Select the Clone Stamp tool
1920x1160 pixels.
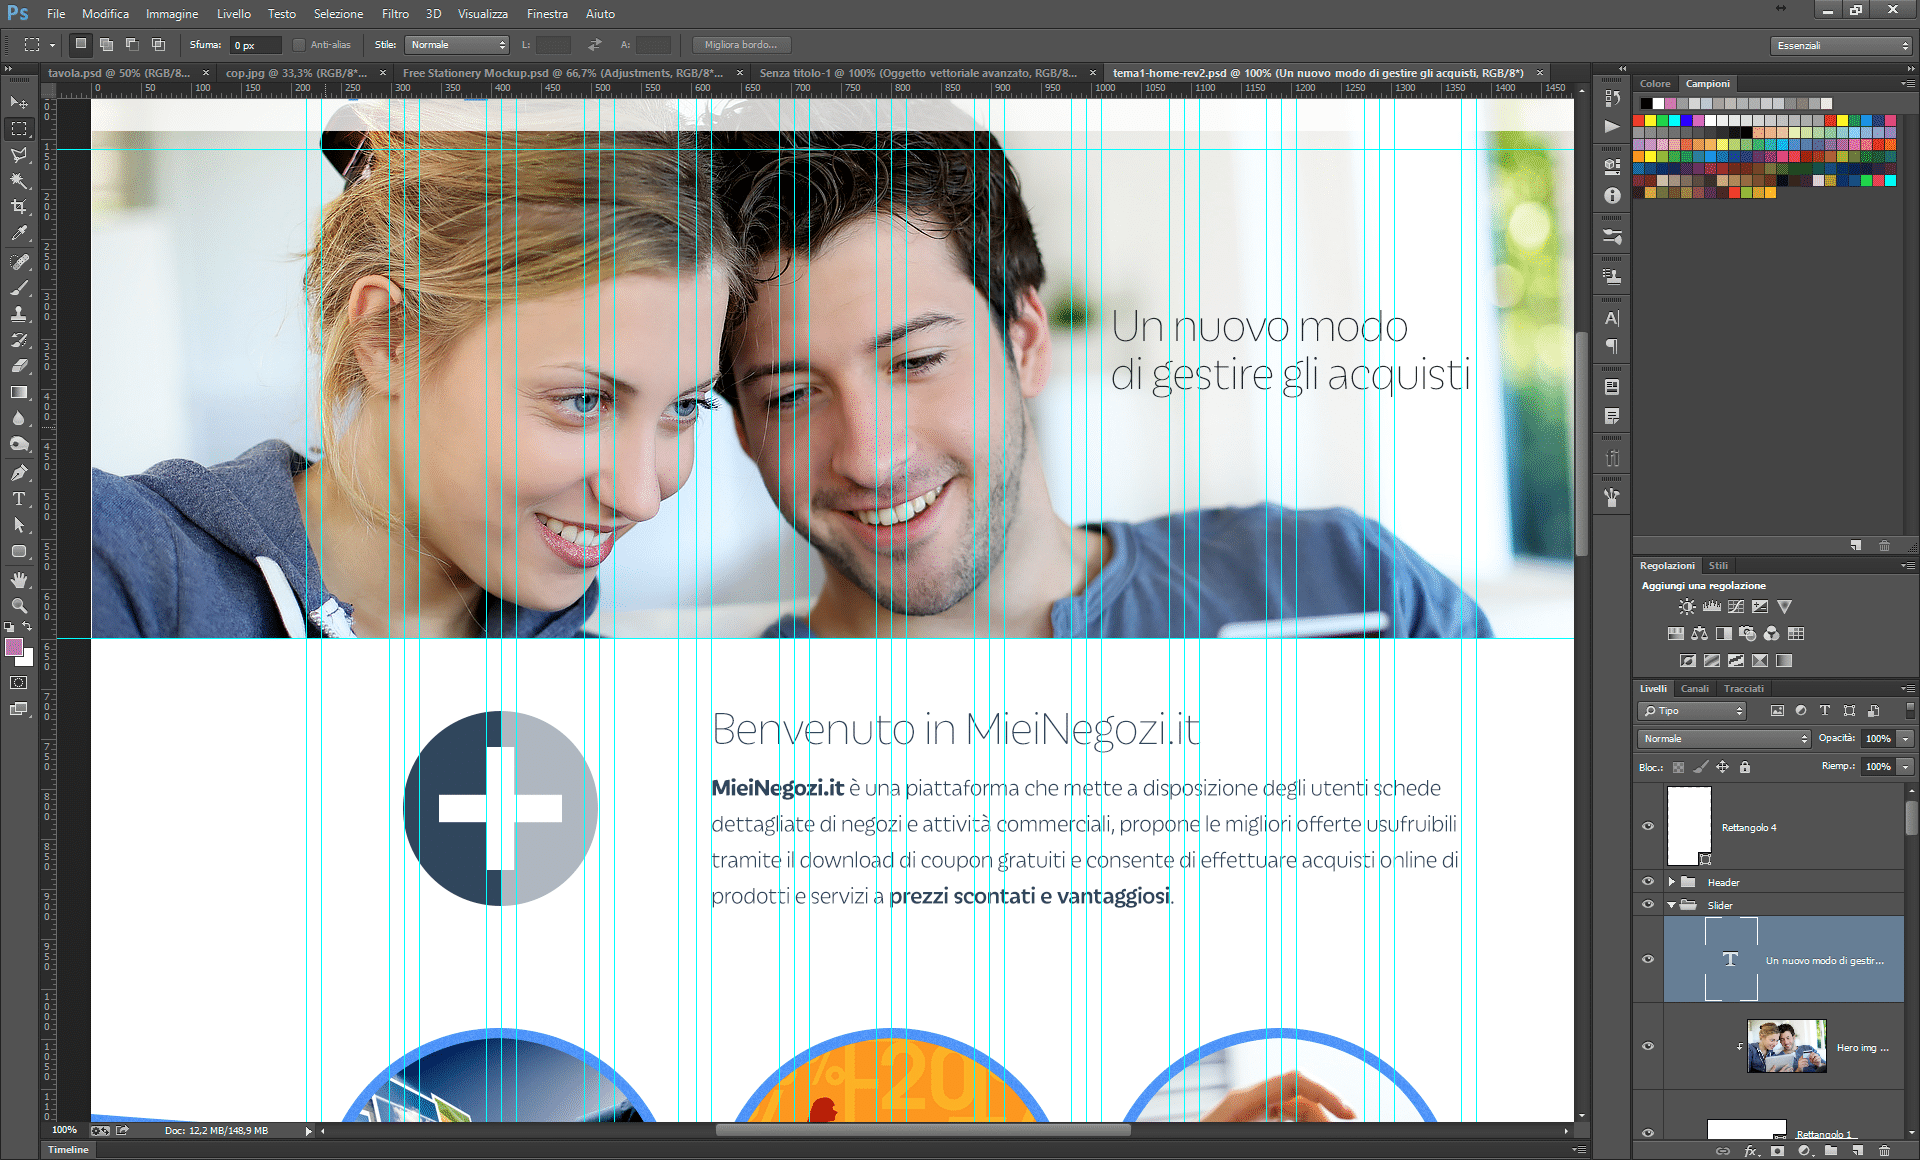click(19, 314)
